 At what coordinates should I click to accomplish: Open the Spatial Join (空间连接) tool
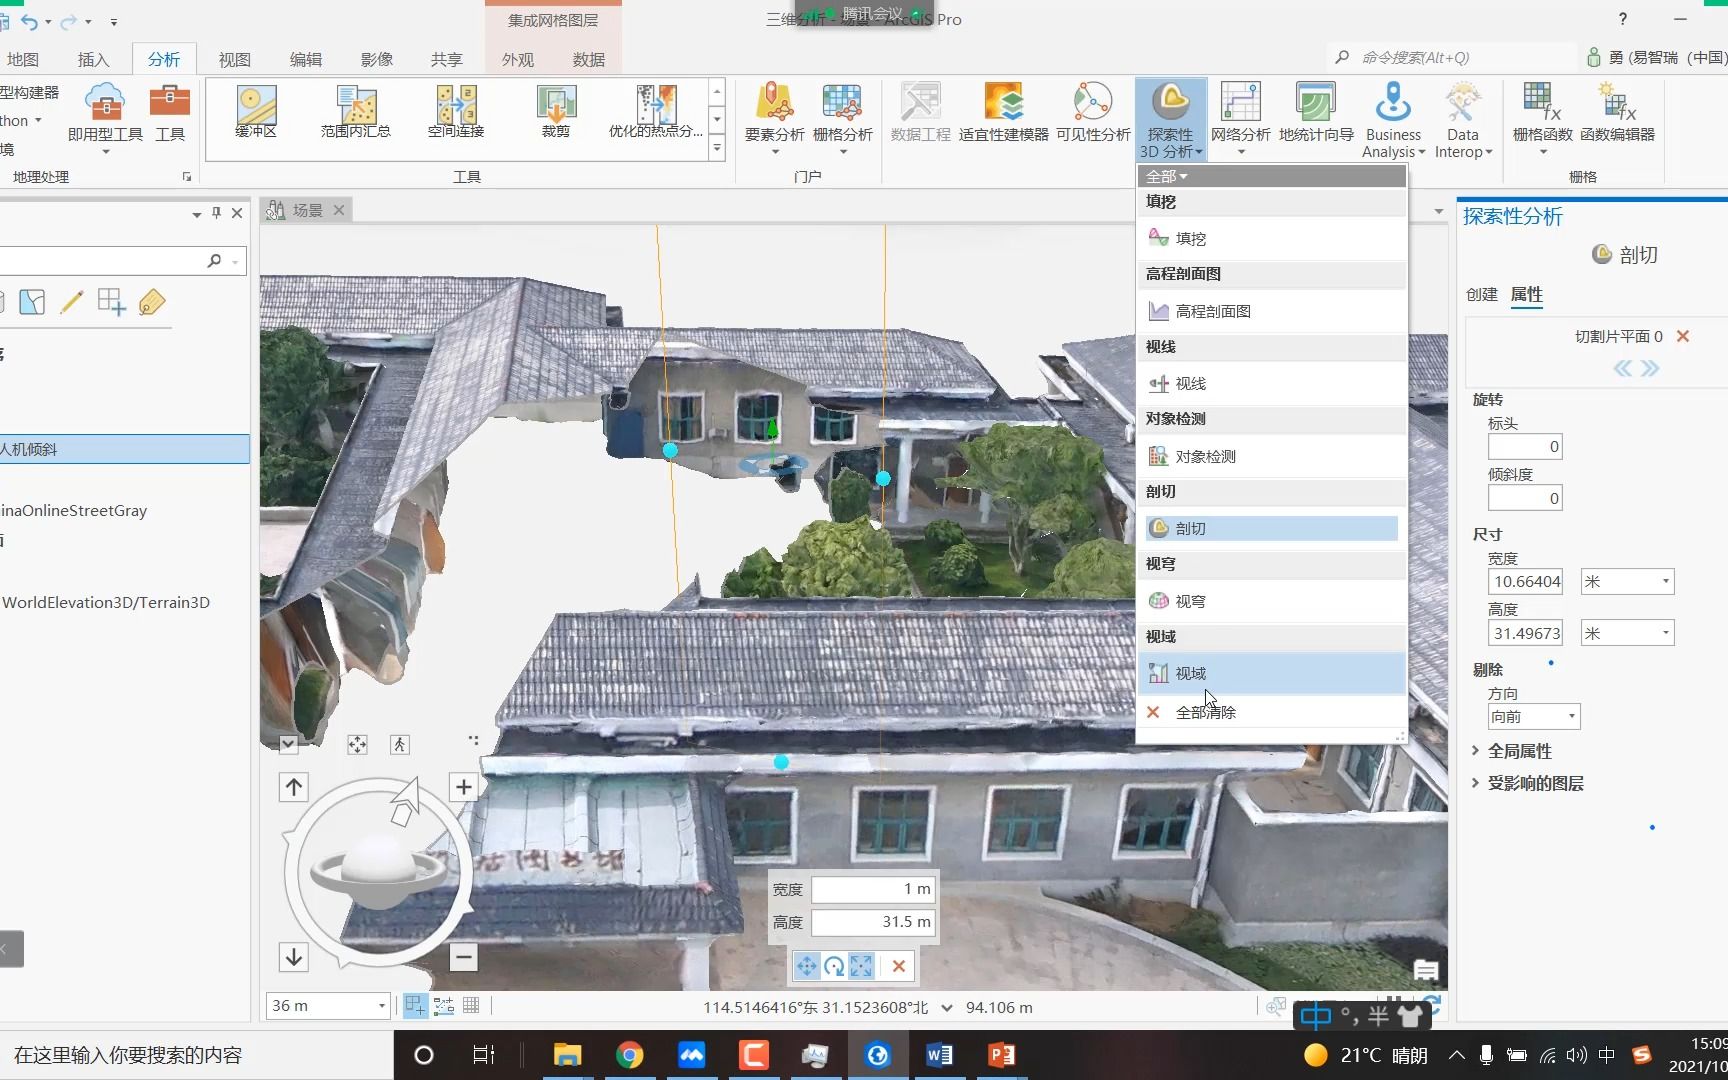[x=456, y=112]
